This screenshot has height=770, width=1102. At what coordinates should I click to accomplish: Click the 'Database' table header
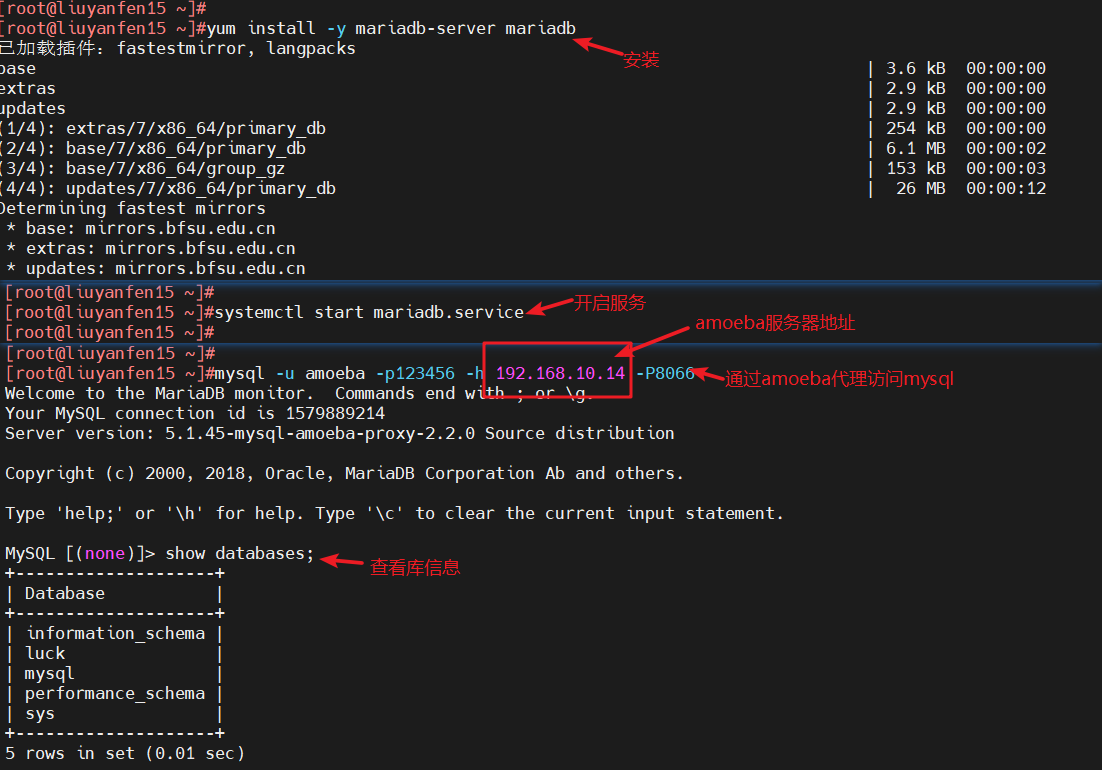[x=65, y=594]
